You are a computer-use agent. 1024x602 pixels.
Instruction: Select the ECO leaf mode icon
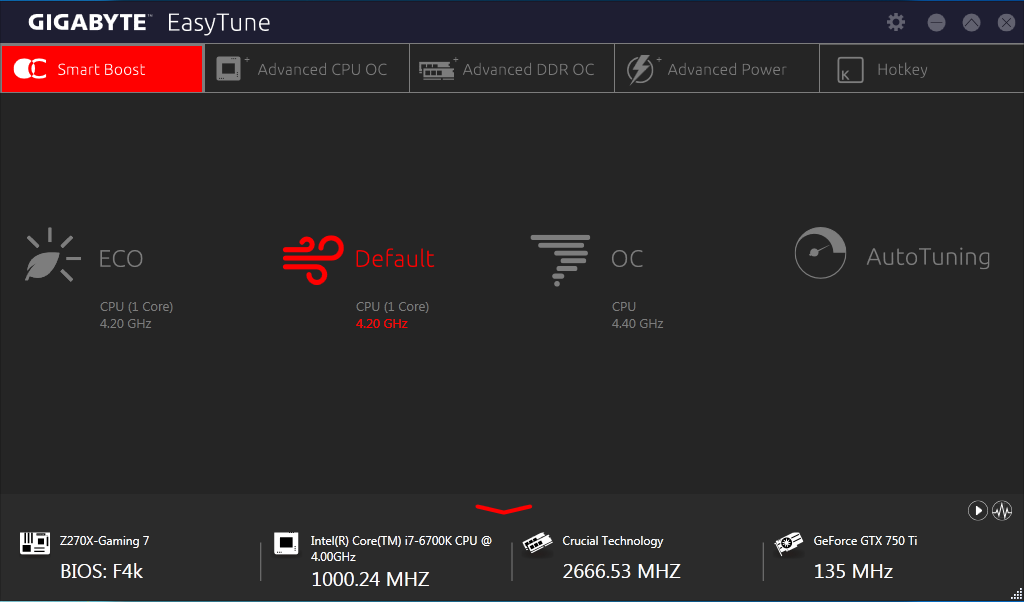click(52, 255)
